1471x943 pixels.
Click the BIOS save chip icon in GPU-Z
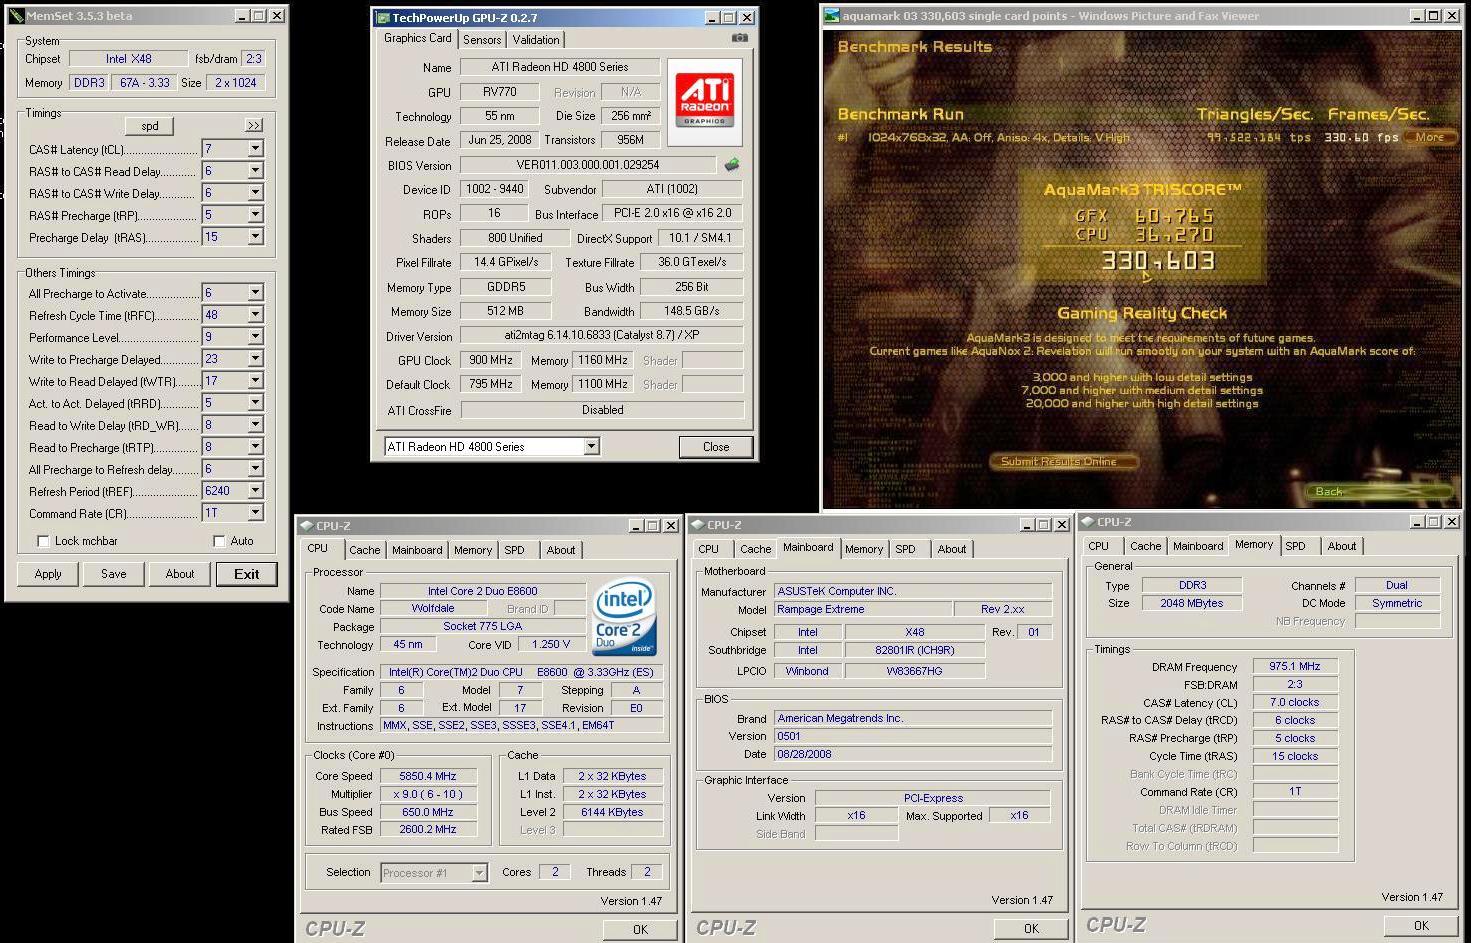point(732,165)
